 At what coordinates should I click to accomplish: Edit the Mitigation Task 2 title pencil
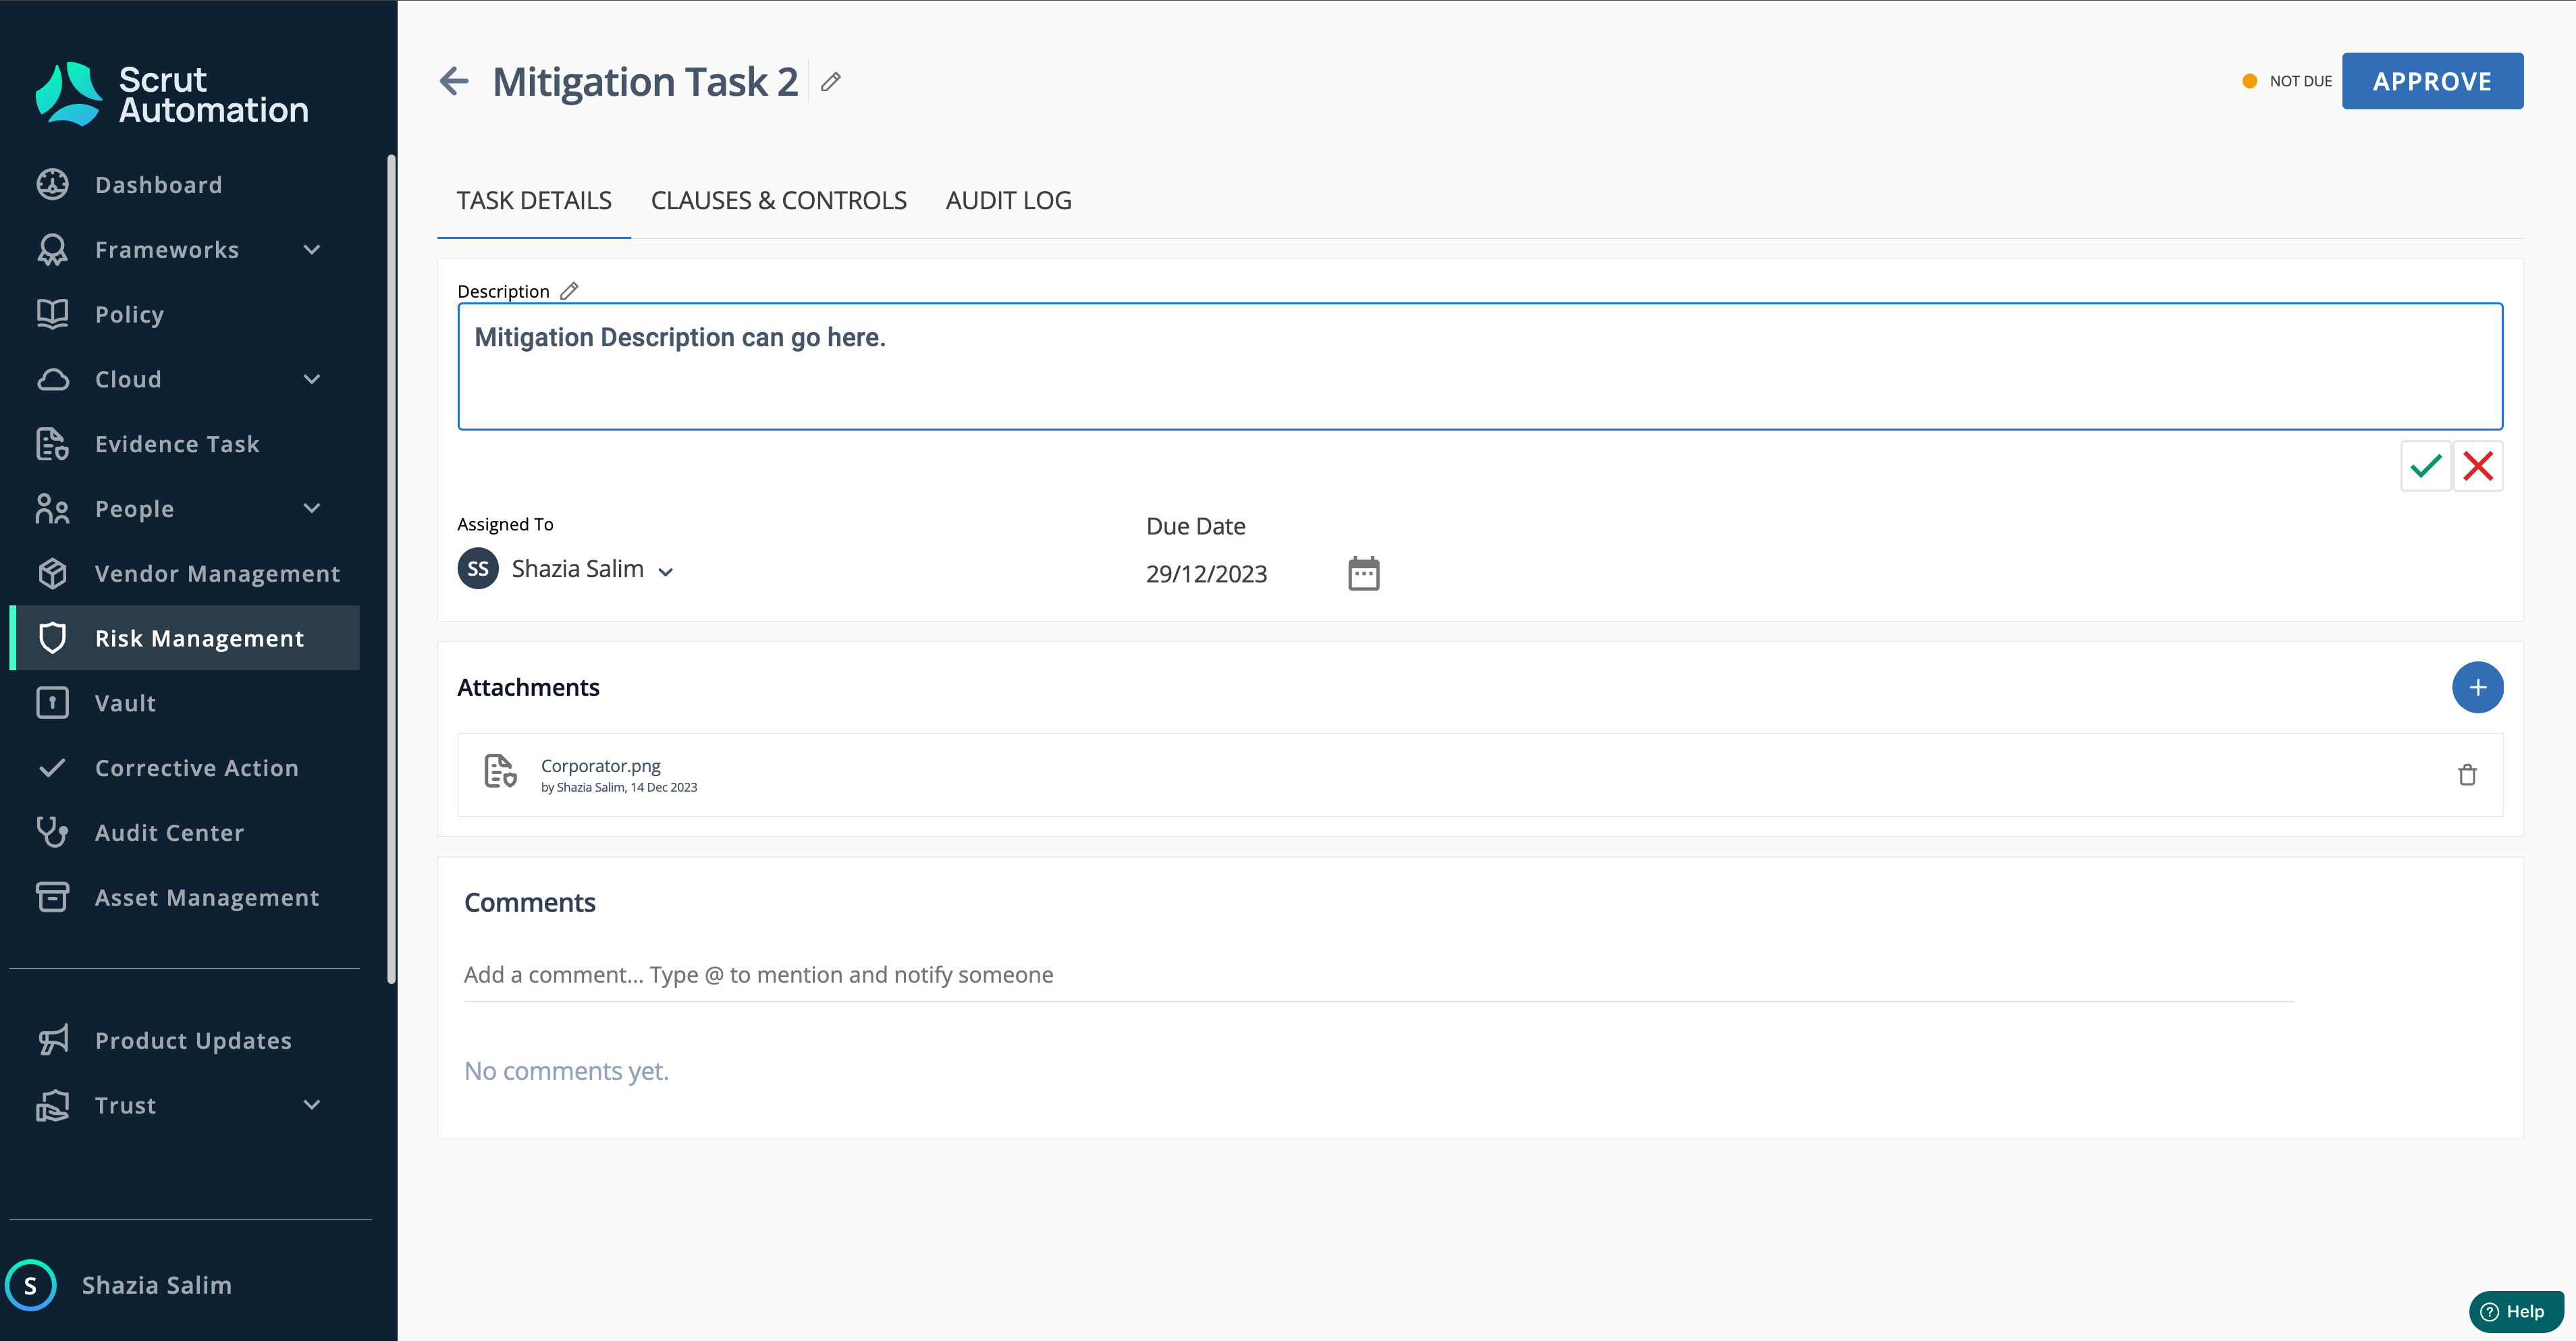830,82
